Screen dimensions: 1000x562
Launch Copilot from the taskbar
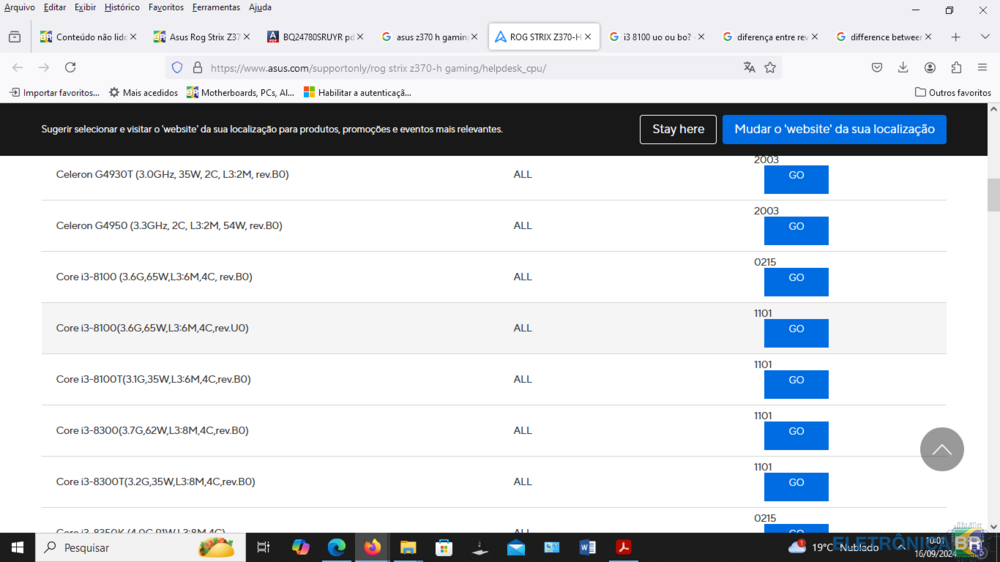coord(300,547)
